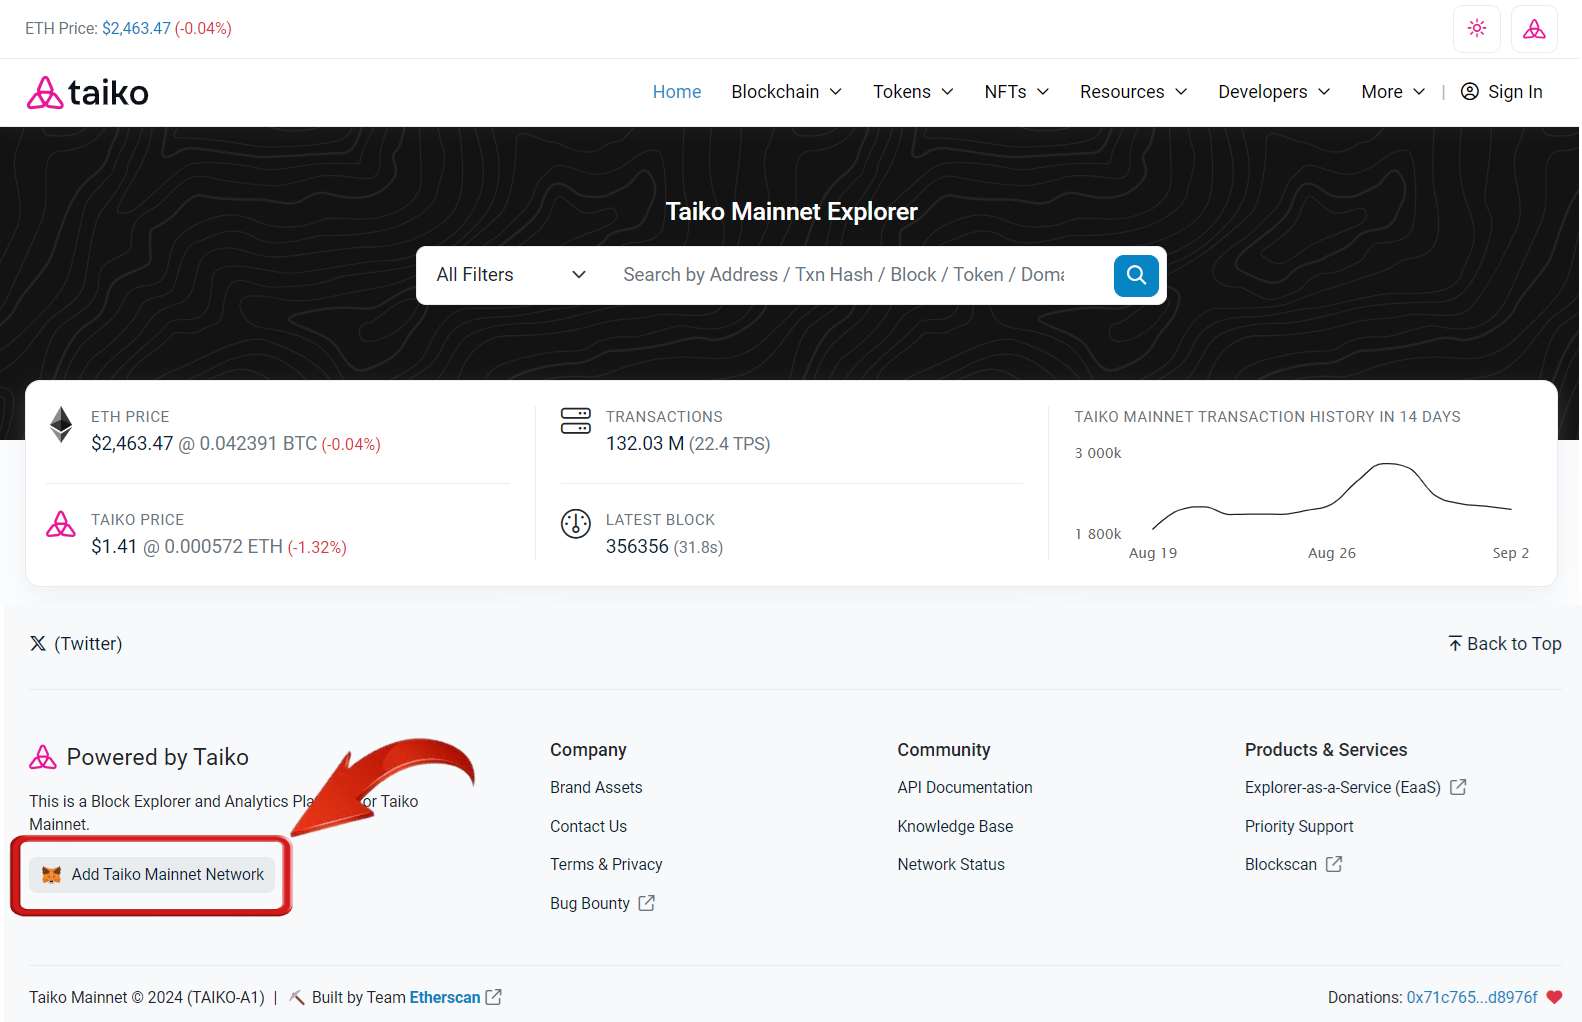Click Add Taiko Mainnet Network button
This screenshot has height=1022, width=1582.
[152, 875]
